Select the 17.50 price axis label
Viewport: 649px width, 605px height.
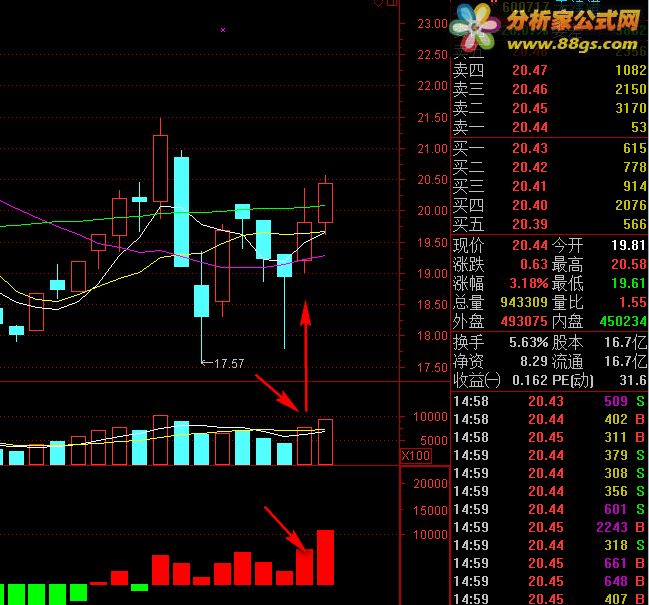[433, 367]
